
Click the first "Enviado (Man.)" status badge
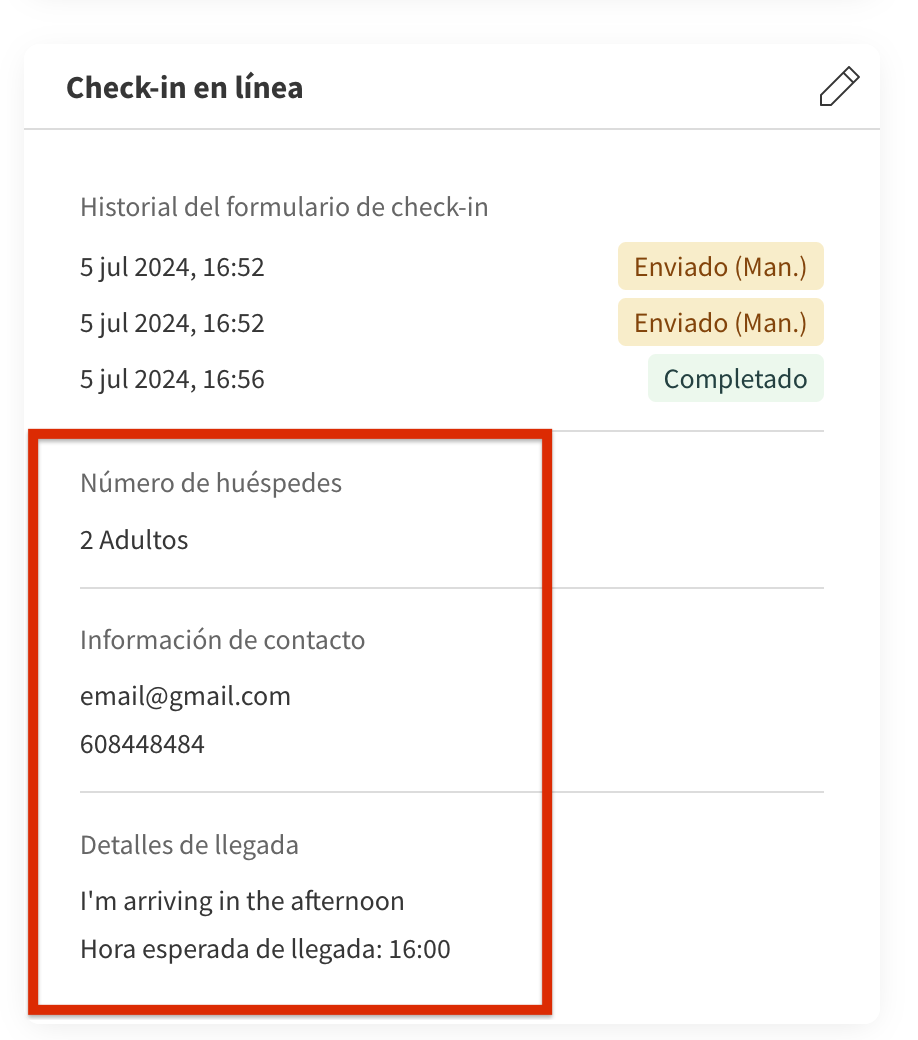(x=720, y=266)
